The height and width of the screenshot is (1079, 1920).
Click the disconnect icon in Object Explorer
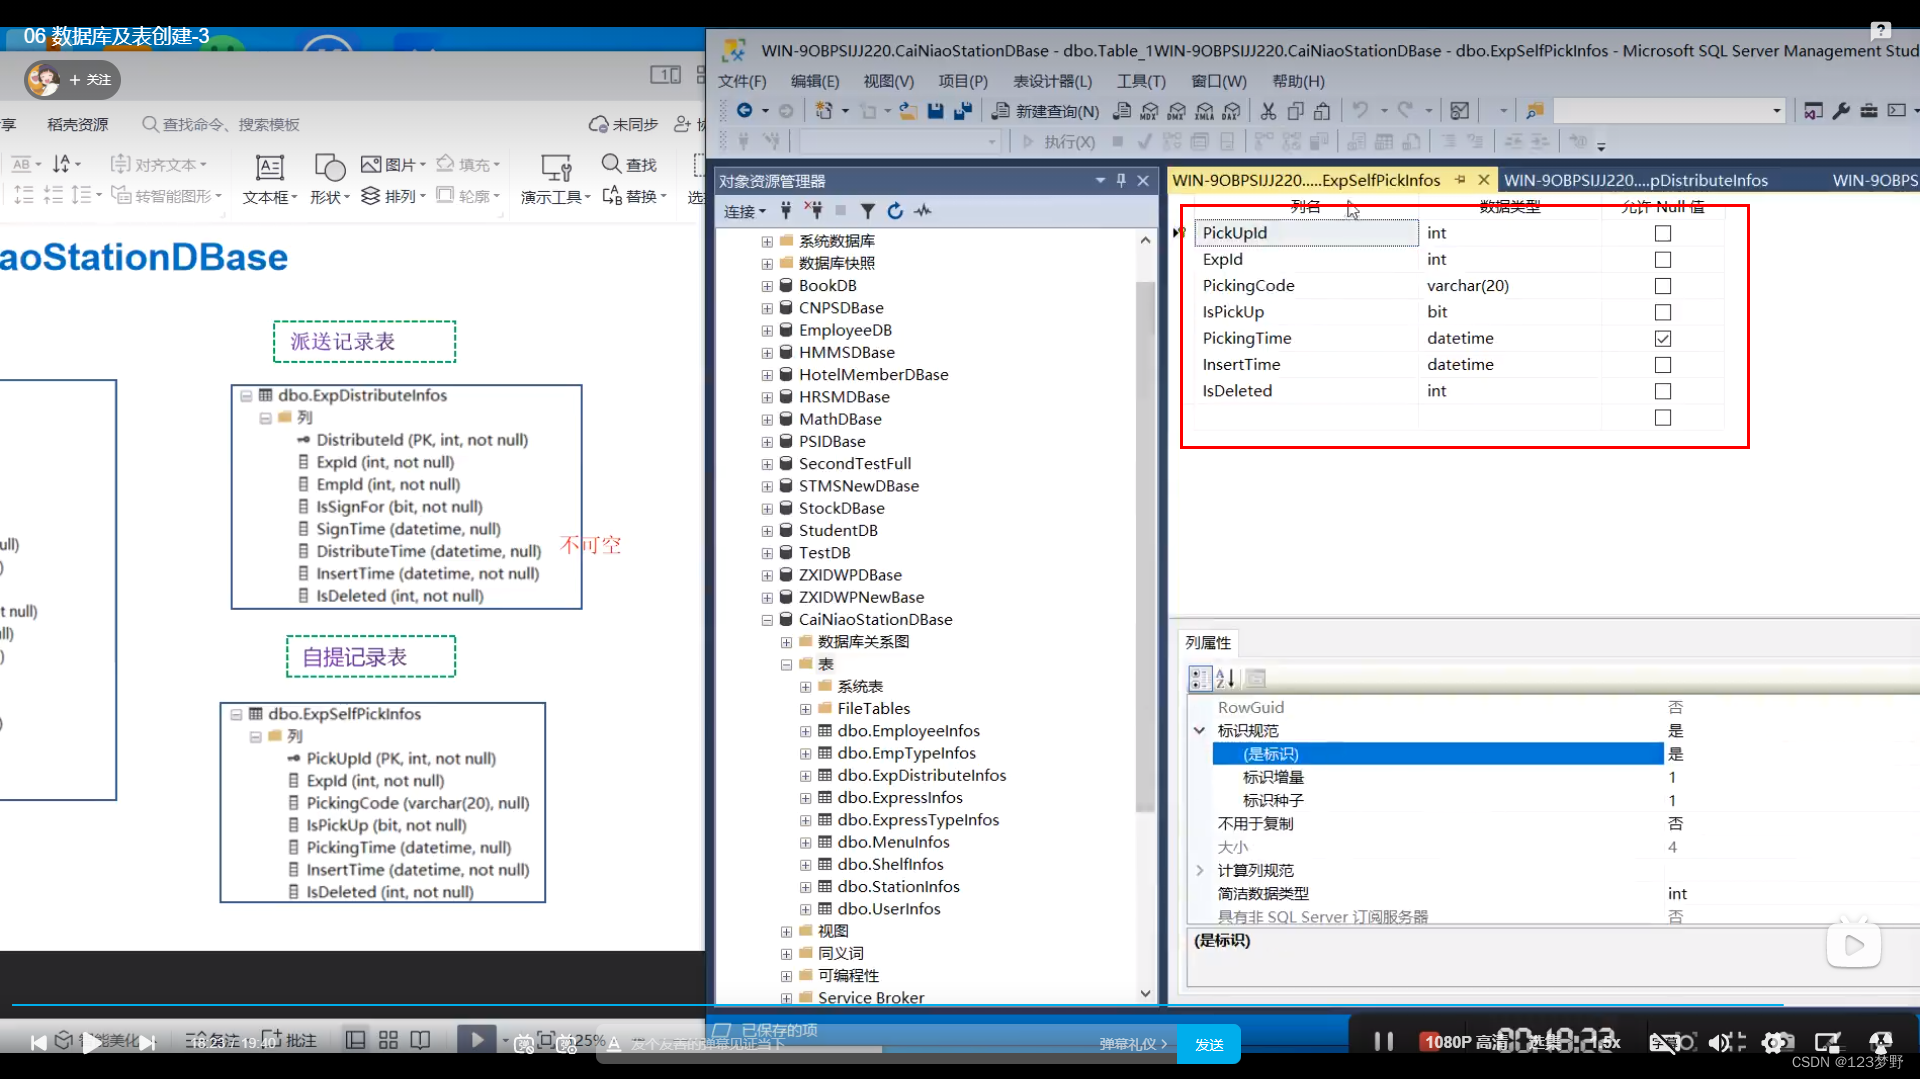[x=814, y=211]
